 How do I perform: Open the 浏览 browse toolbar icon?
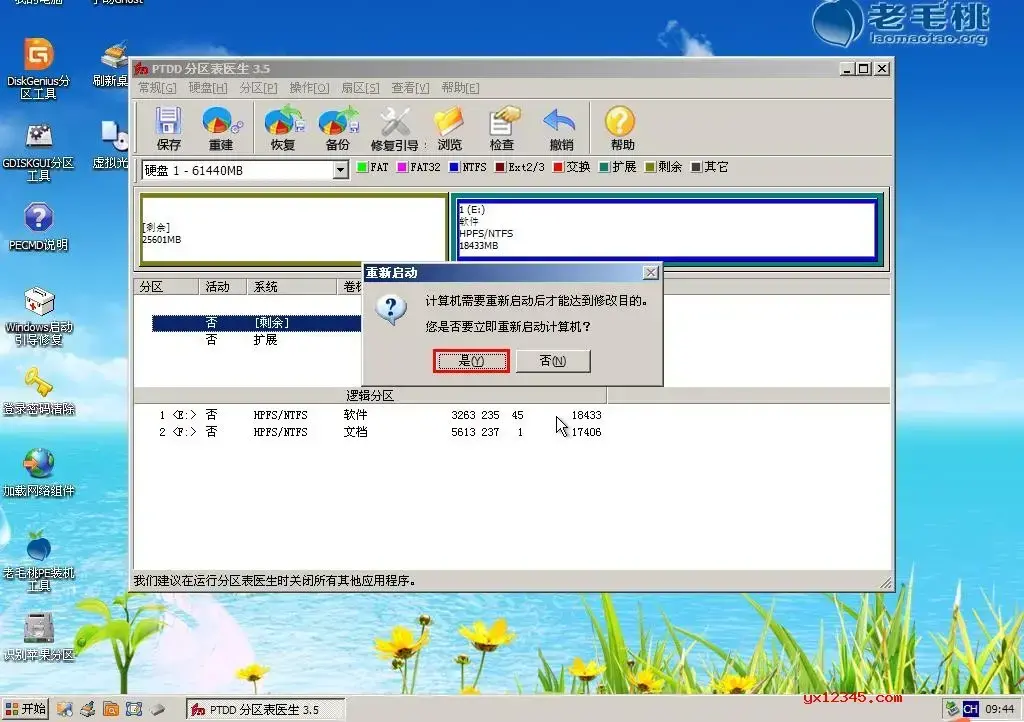pyautogui.click(x=449, y=128)
